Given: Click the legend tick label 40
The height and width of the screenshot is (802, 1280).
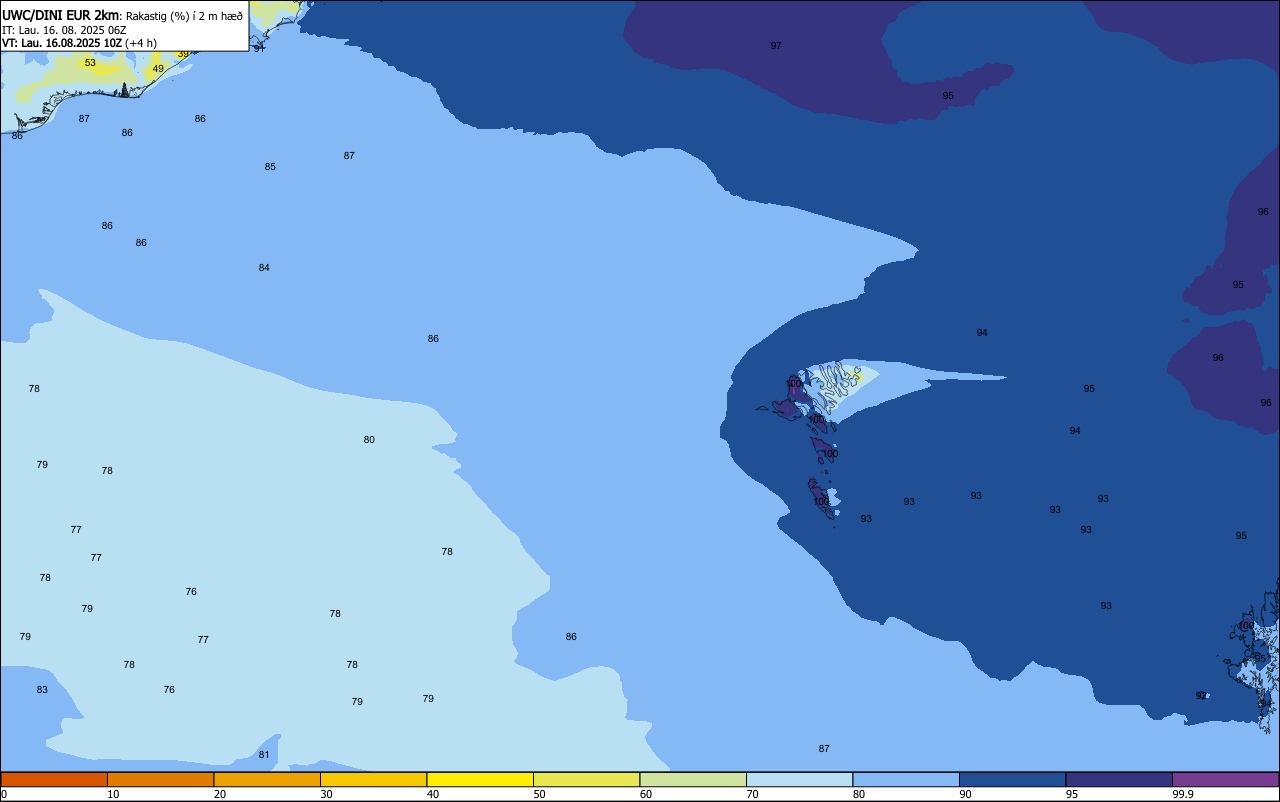Looking at the screenshot, I should (433, 794).
